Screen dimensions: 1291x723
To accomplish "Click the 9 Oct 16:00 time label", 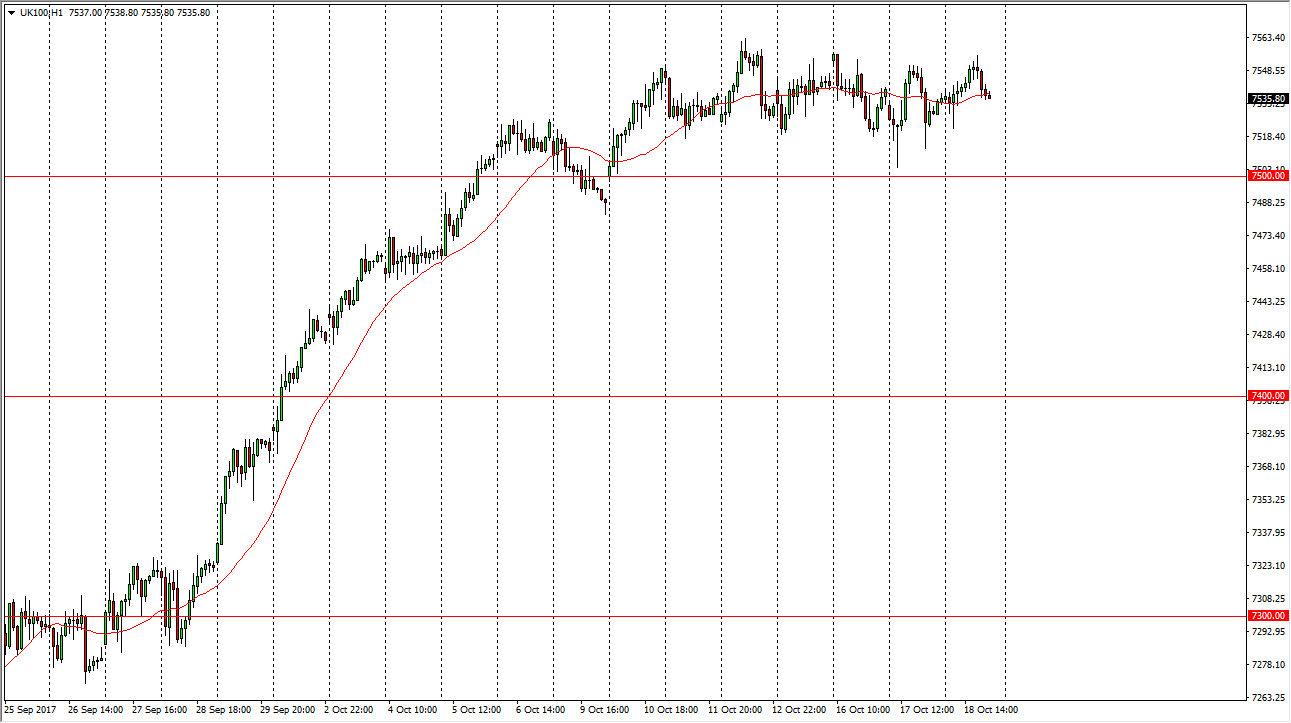I will [x=607, y=710].
